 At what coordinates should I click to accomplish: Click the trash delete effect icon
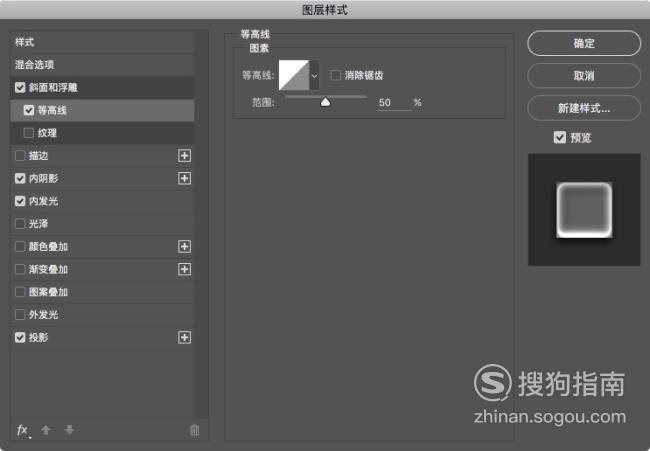194,430
